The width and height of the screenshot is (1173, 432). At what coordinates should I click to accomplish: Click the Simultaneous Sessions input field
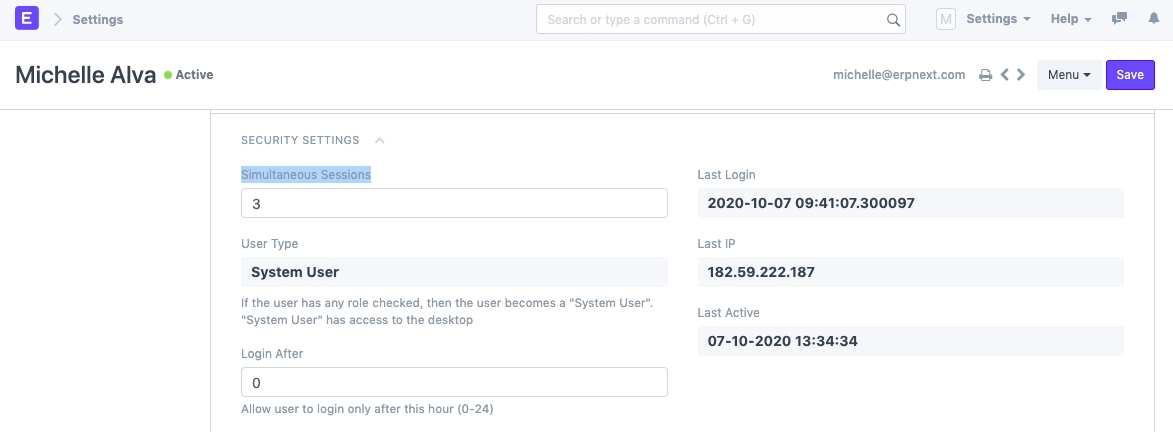(454, 203)
